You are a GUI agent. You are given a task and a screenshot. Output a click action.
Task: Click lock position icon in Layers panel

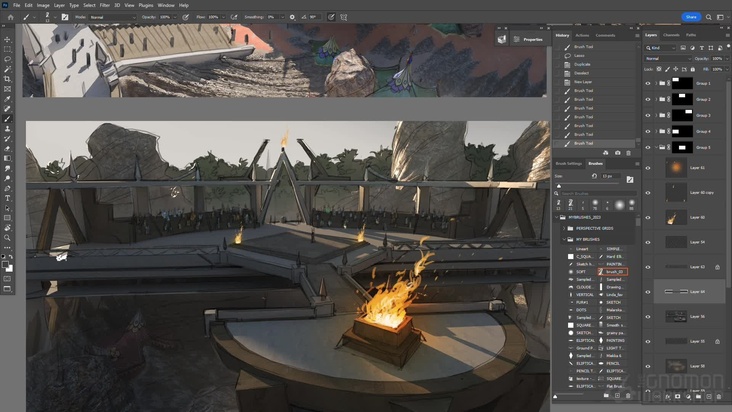click(676, 70)
